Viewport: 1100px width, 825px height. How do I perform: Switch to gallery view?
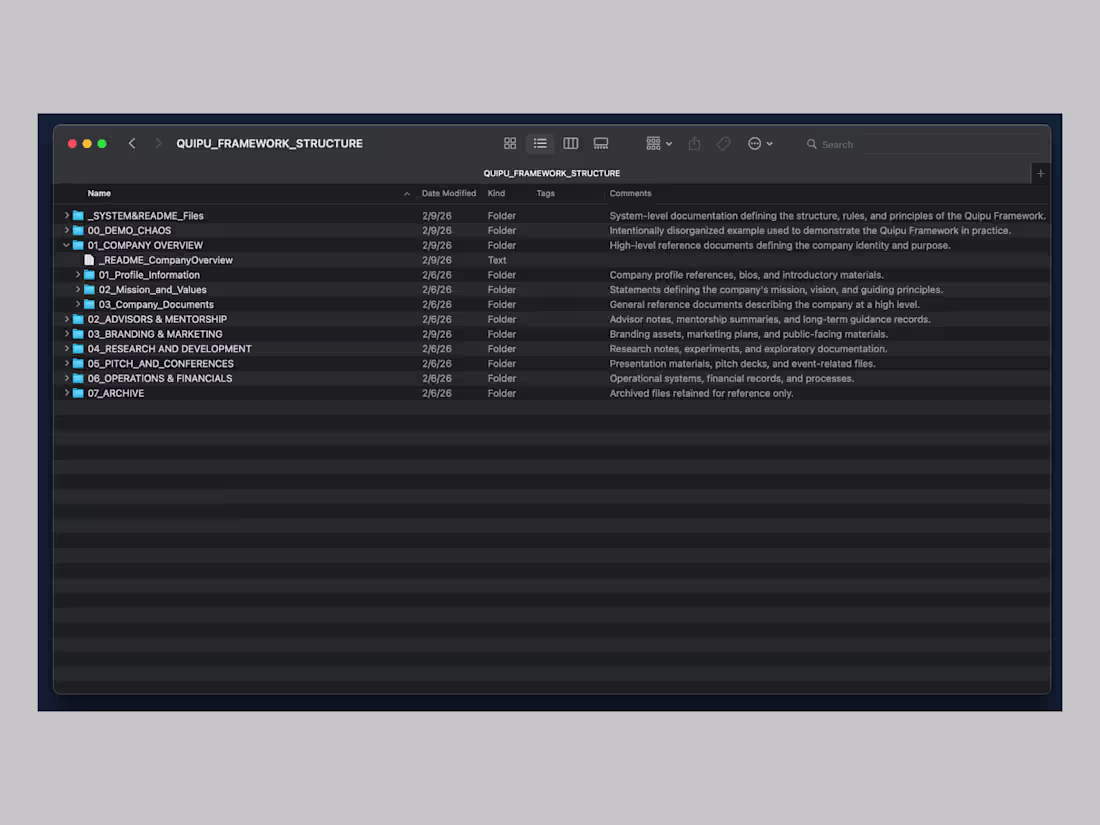601,143
